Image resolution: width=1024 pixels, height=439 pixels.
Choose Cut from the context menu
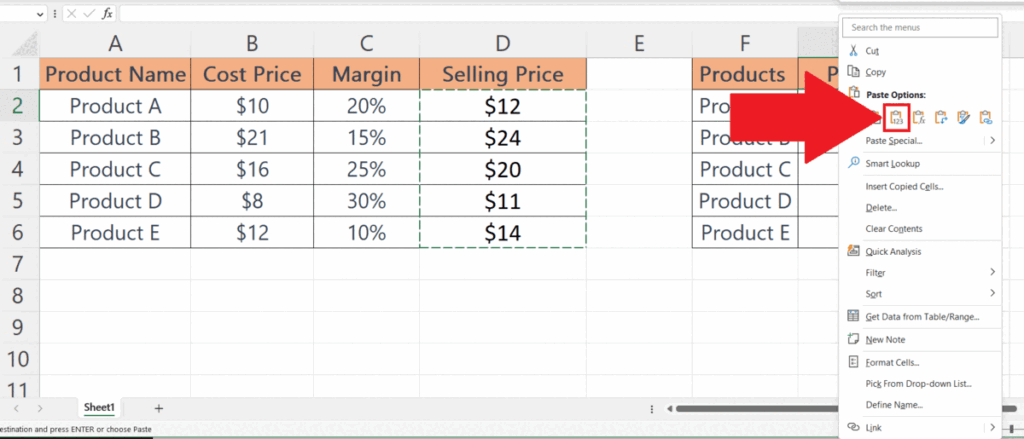920,50
